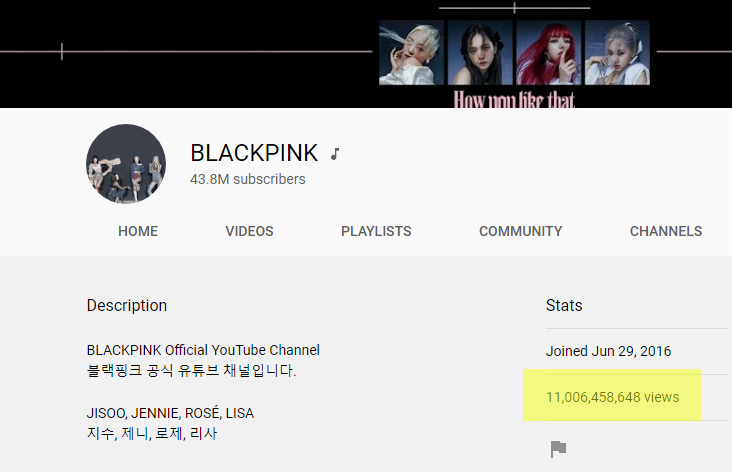Click the report user flag icon
The width and height of the screenshot is (732, 472).
point(558,449)
